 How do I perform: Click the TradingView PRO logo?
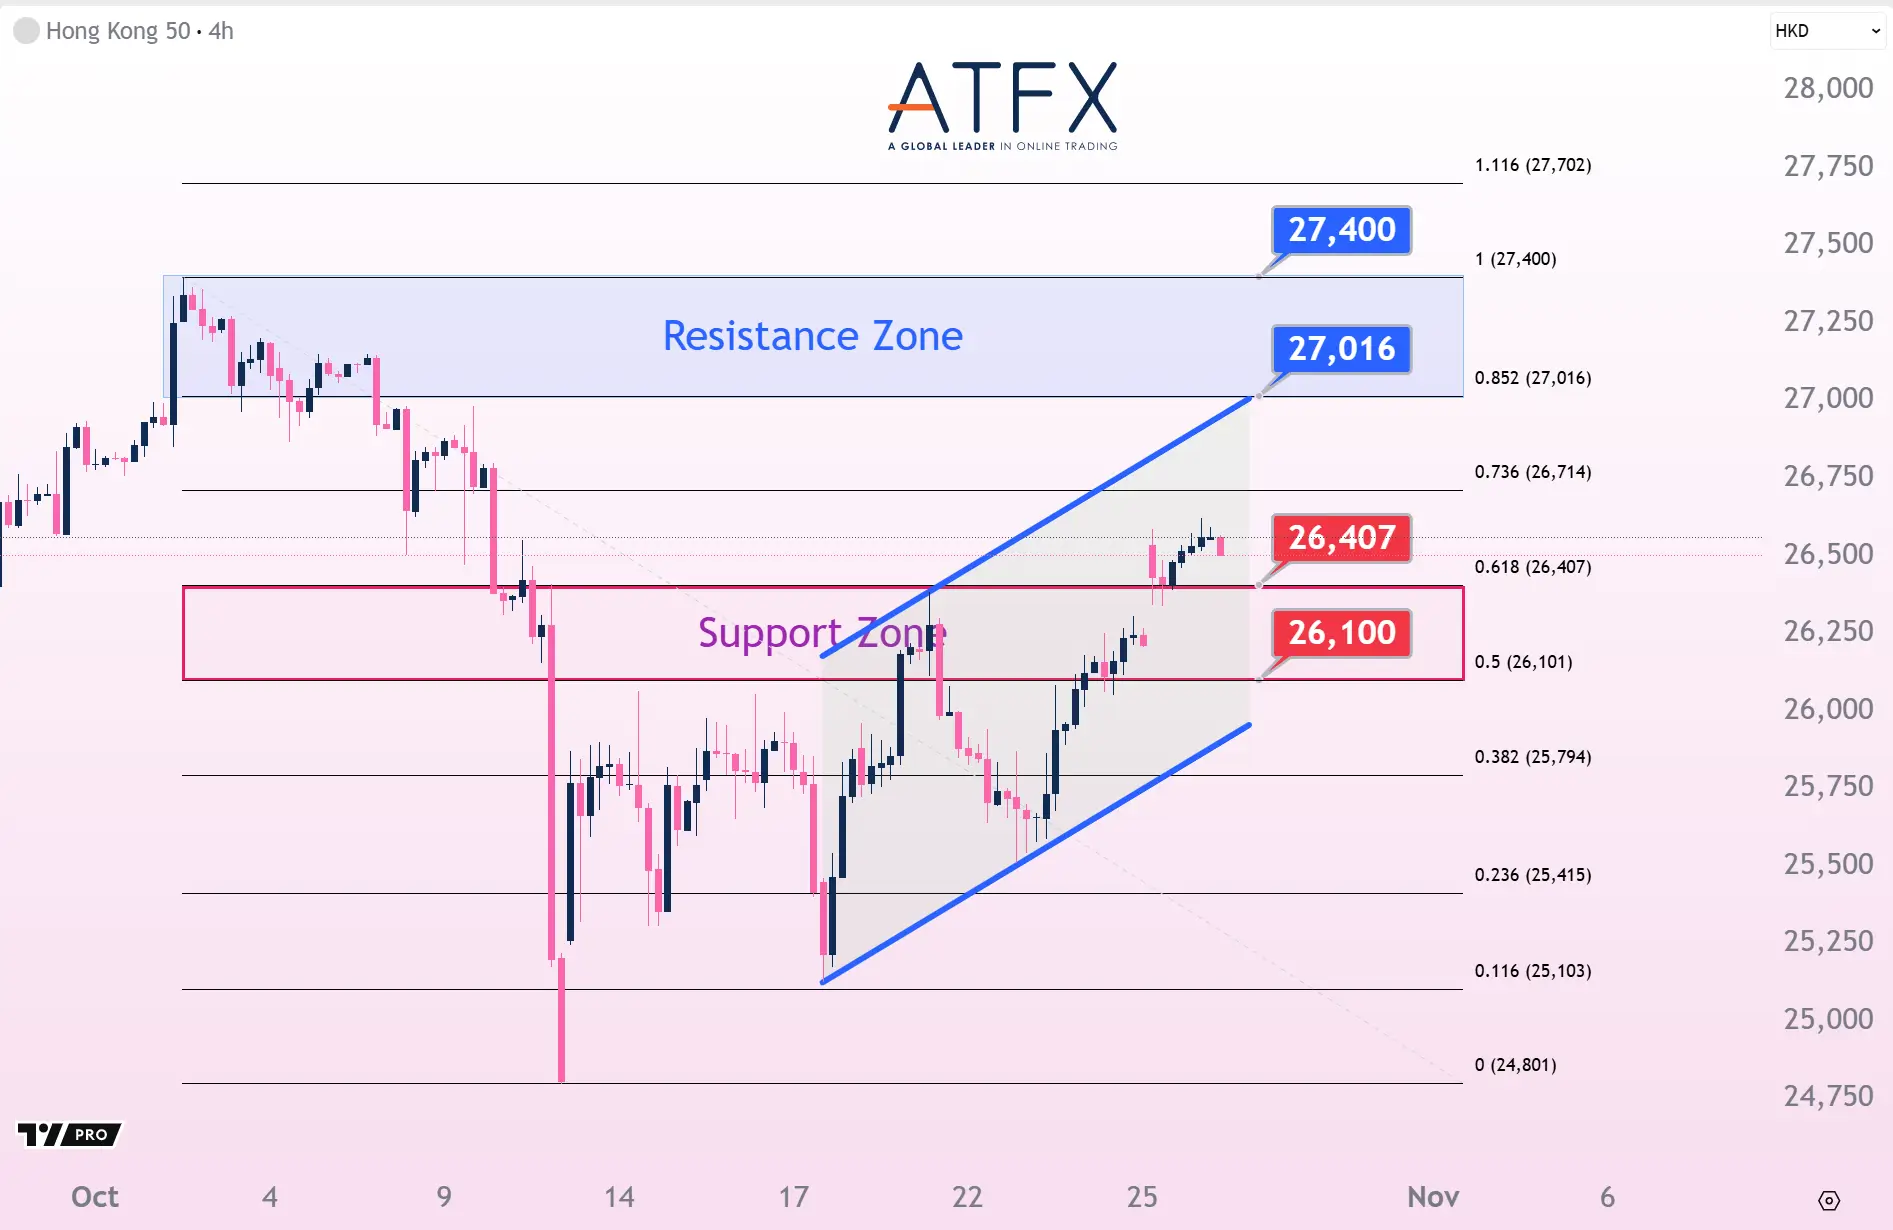click(x=69, y=1135)
